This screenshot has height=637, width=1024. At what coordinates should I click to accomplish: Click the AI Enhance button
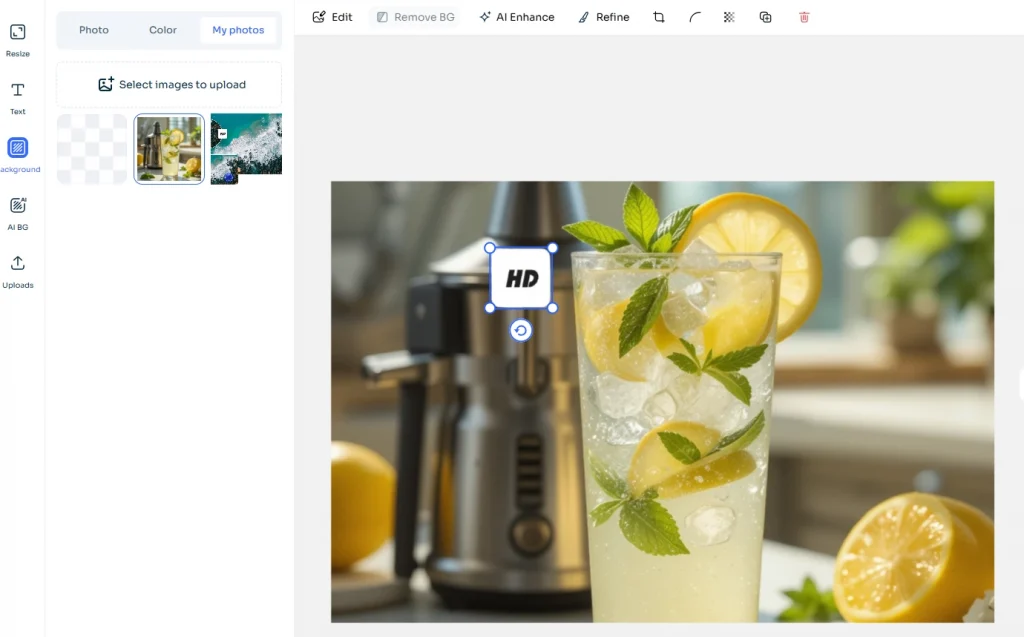[516, 17]
